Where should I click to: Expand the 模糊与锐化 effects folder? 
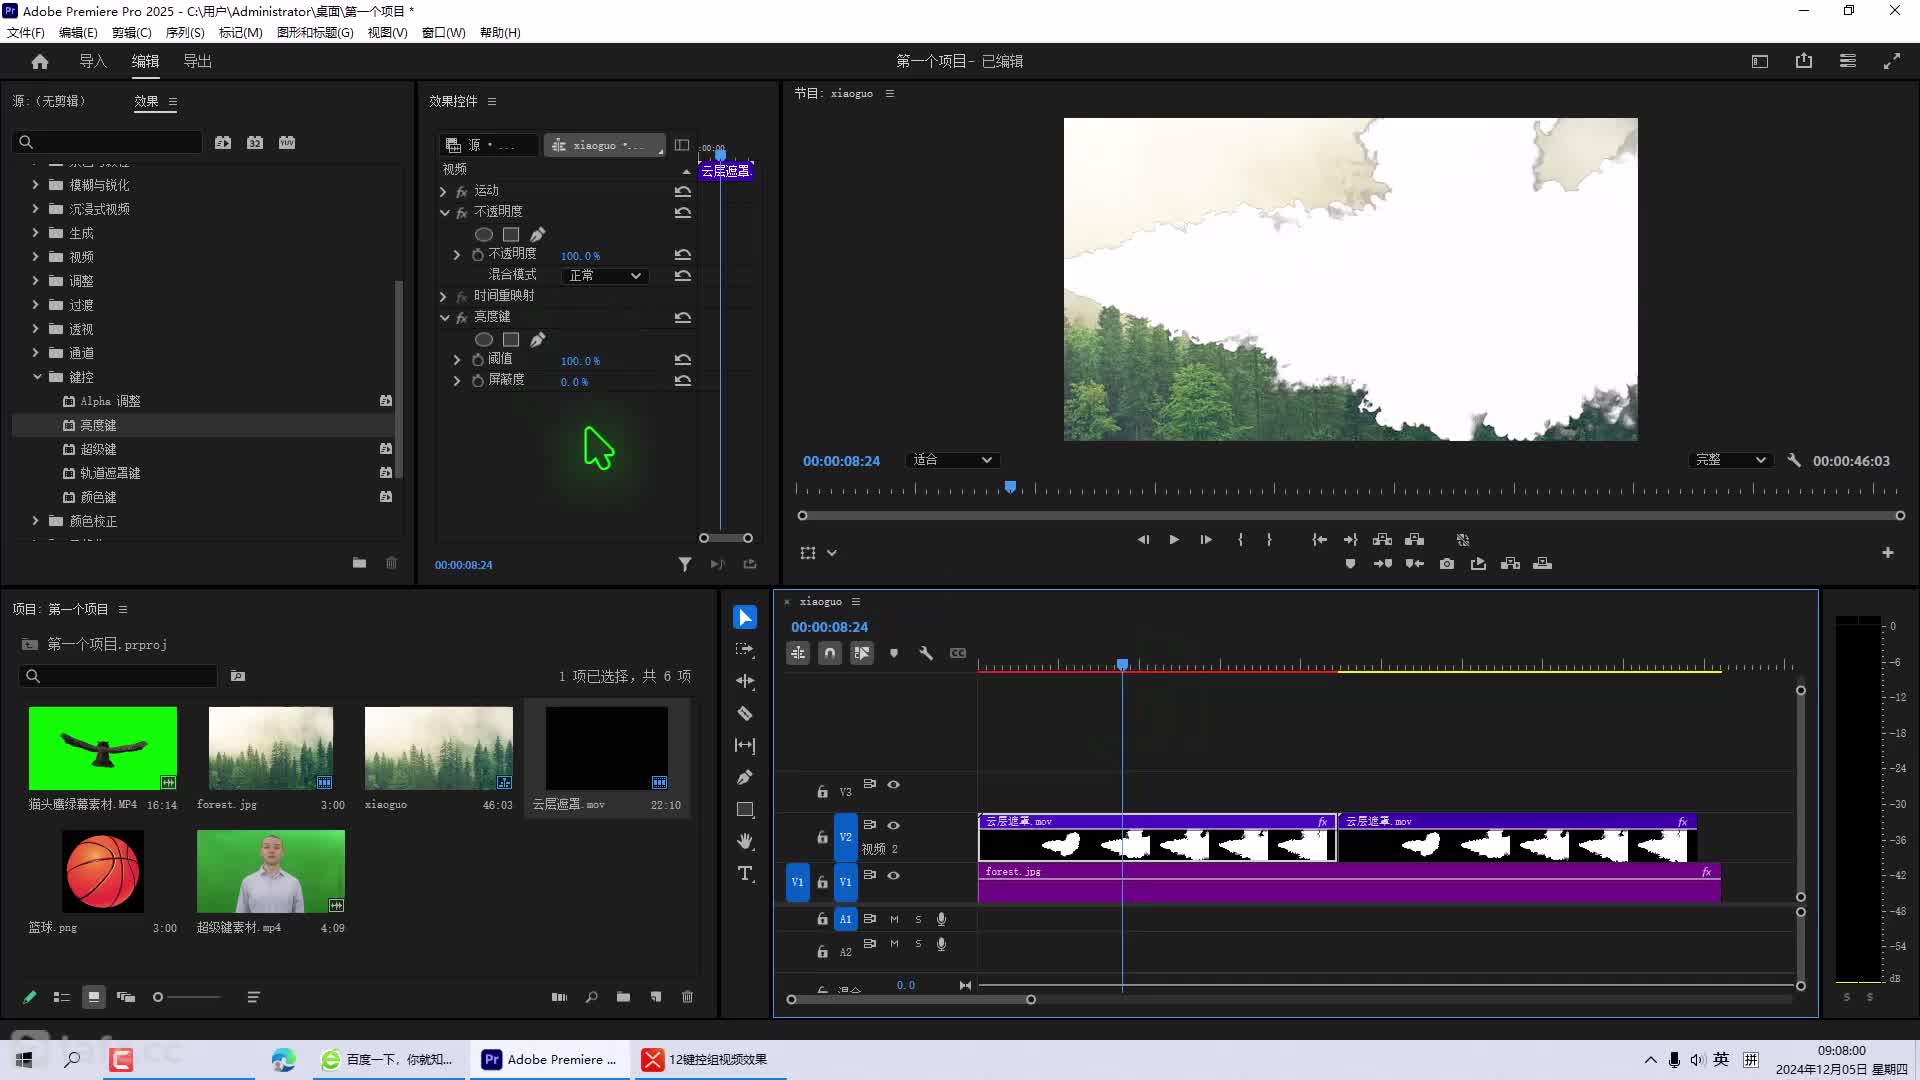pos(35,185)
